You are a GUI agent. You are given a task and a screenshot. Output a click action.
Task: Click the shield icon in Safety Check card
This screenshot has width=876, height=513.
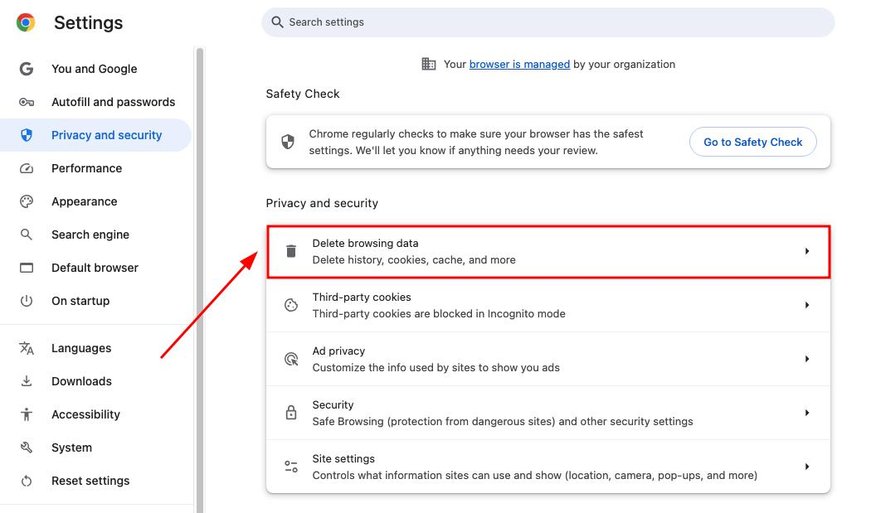(288, 142)
